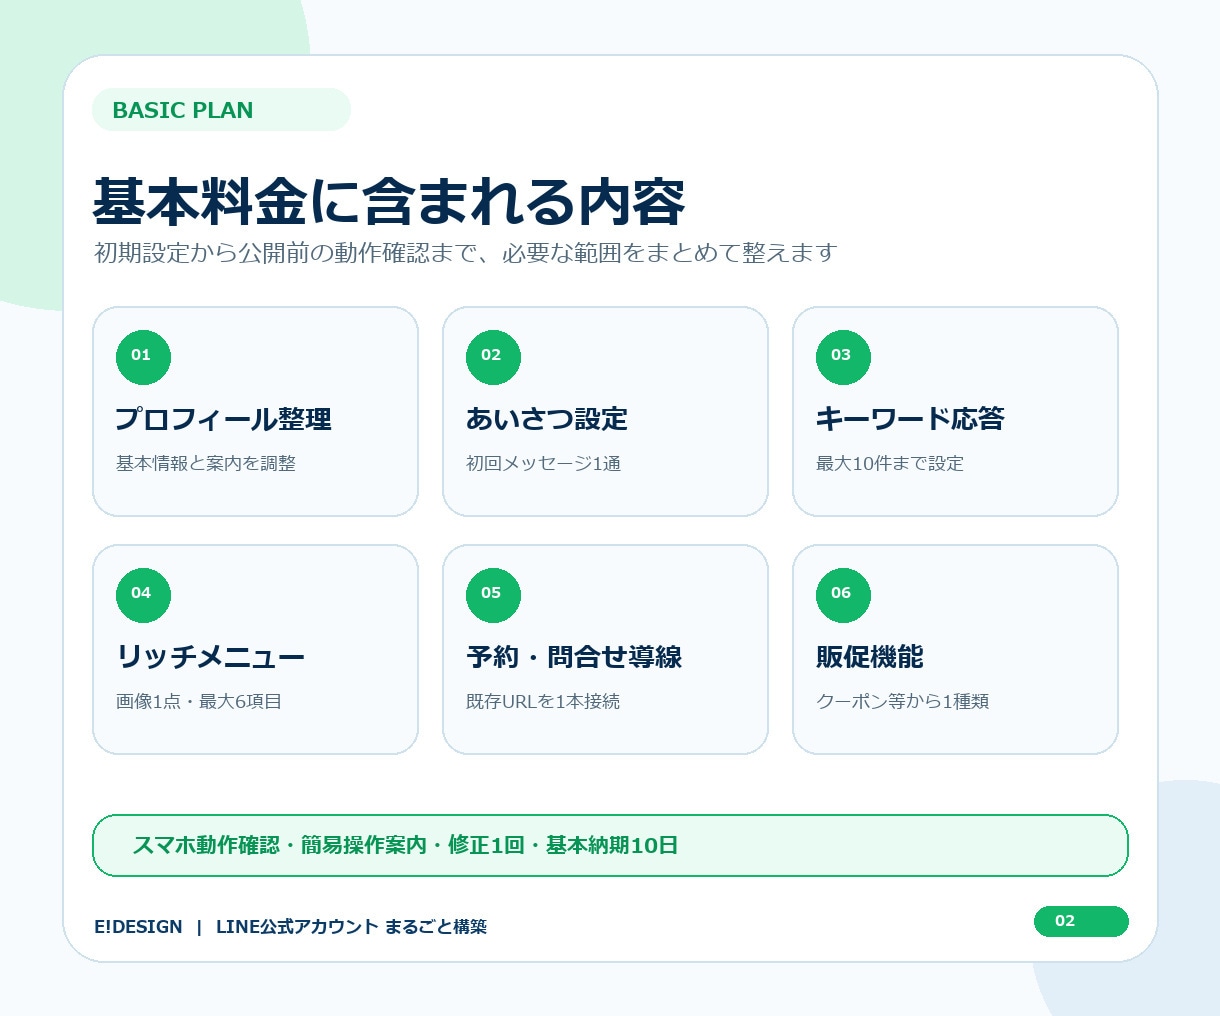
Task: Click the 初回メッセージ1通 text
Action: (x=544, y=463)
